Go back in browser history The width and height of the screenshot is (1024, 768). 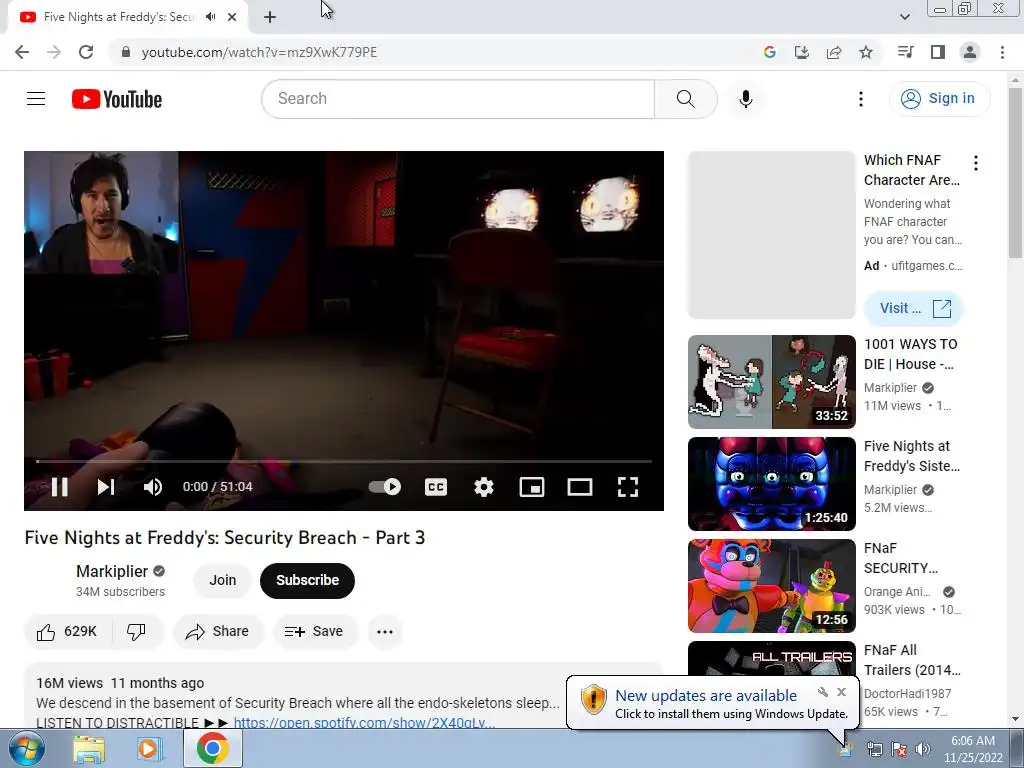[x=22, y=52]
